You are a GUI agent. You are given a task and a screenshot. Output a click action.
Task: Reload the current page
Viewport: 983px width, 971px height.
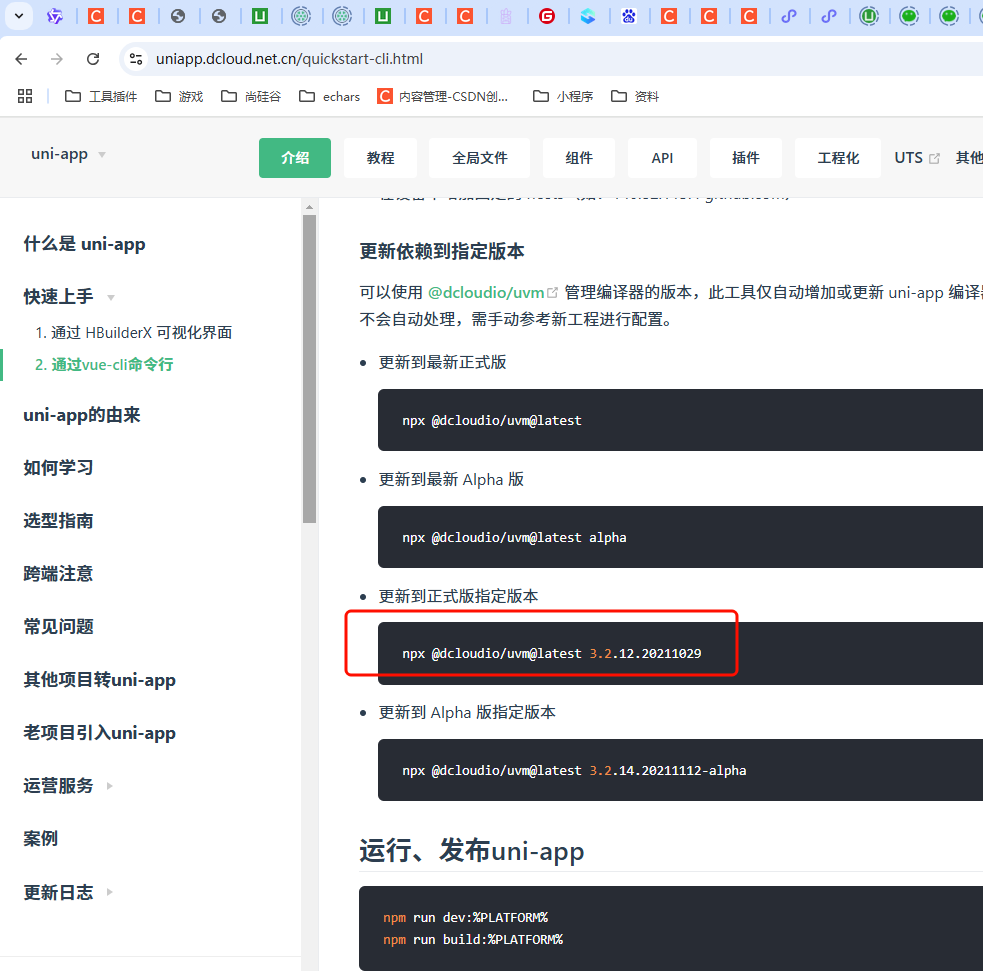(93, 59)
